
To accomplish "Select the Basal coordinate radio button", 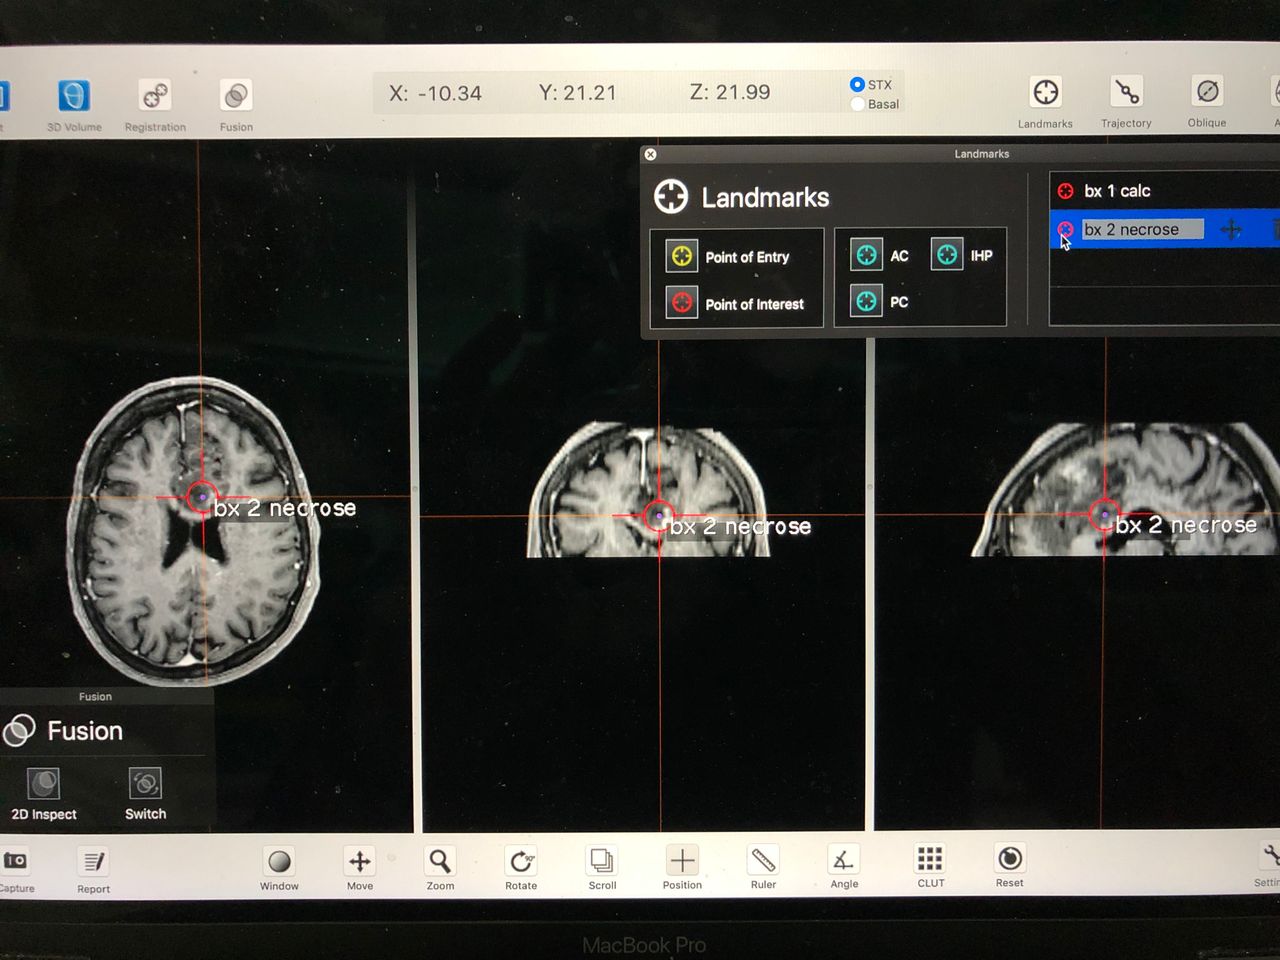I will [857, 104].
